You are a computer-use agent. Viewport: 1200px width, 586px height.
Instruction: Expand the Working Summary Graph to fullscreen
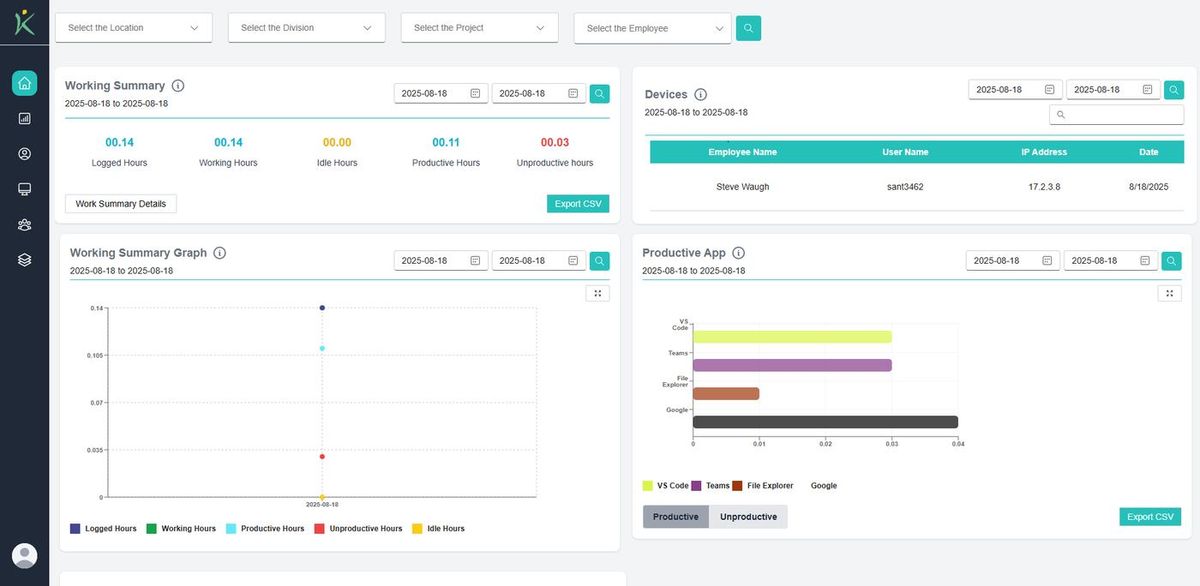click(x=597, y=293)
